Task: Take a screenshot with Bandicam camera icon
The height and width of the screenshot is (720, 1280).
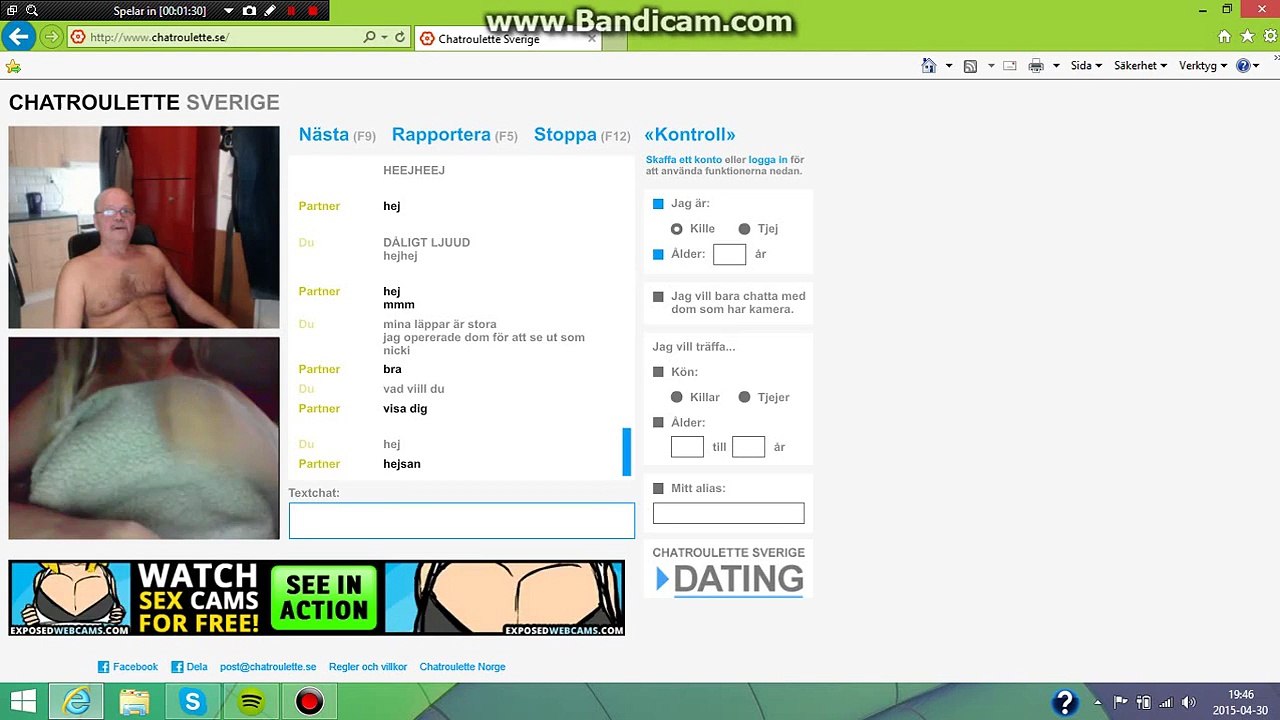Action: pos(249,11)
